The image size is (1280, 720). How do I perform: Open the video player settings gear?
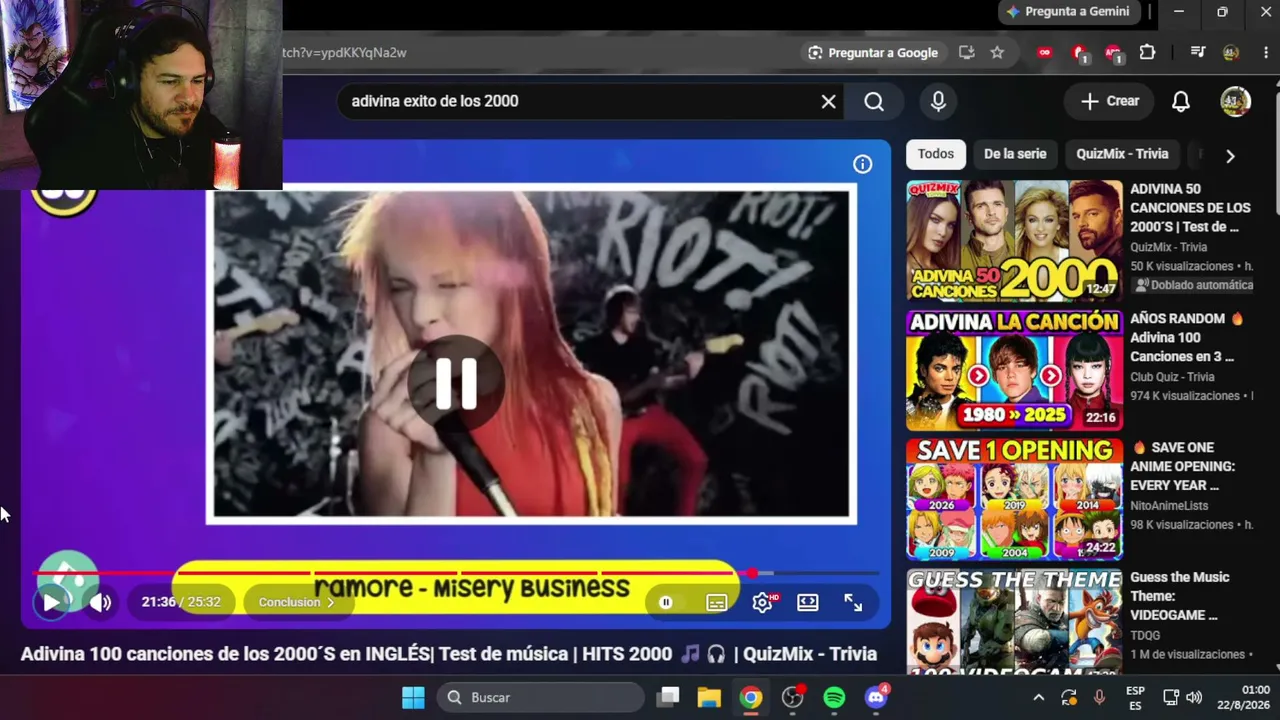click(763, 602)
